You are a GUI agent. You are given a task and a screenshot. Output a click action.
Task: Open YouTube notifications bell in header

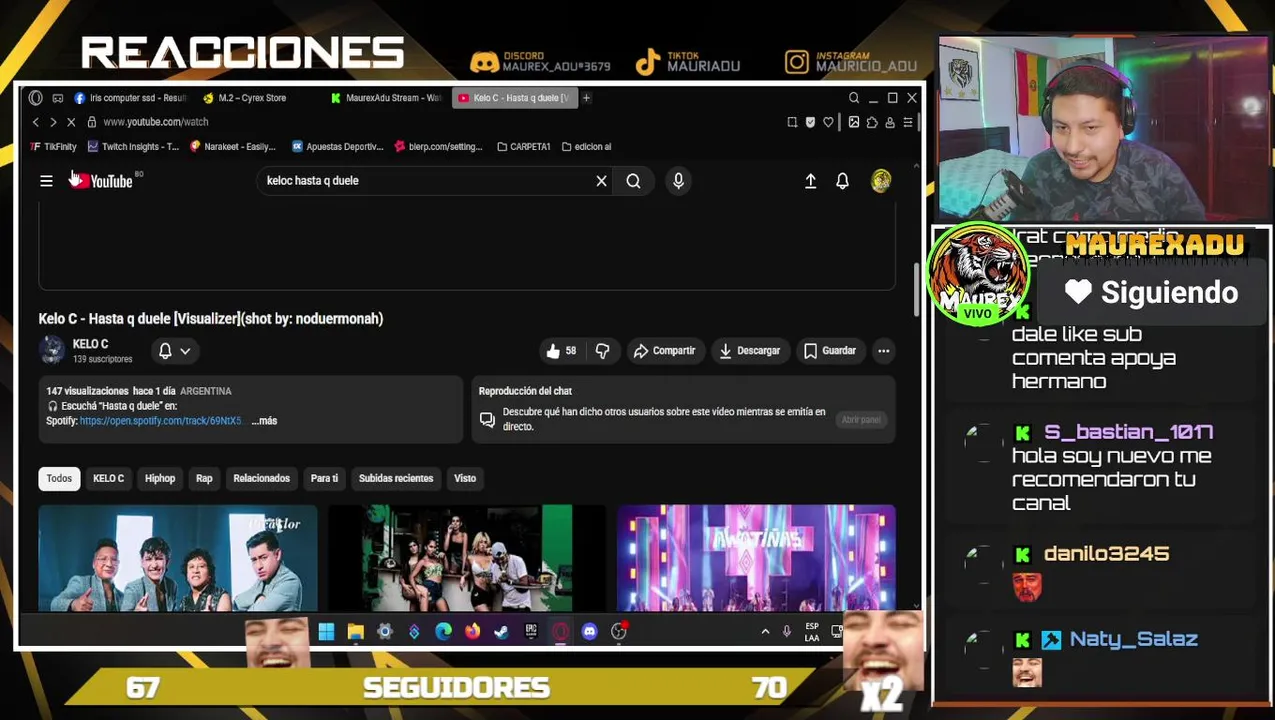tap(842, 181)
